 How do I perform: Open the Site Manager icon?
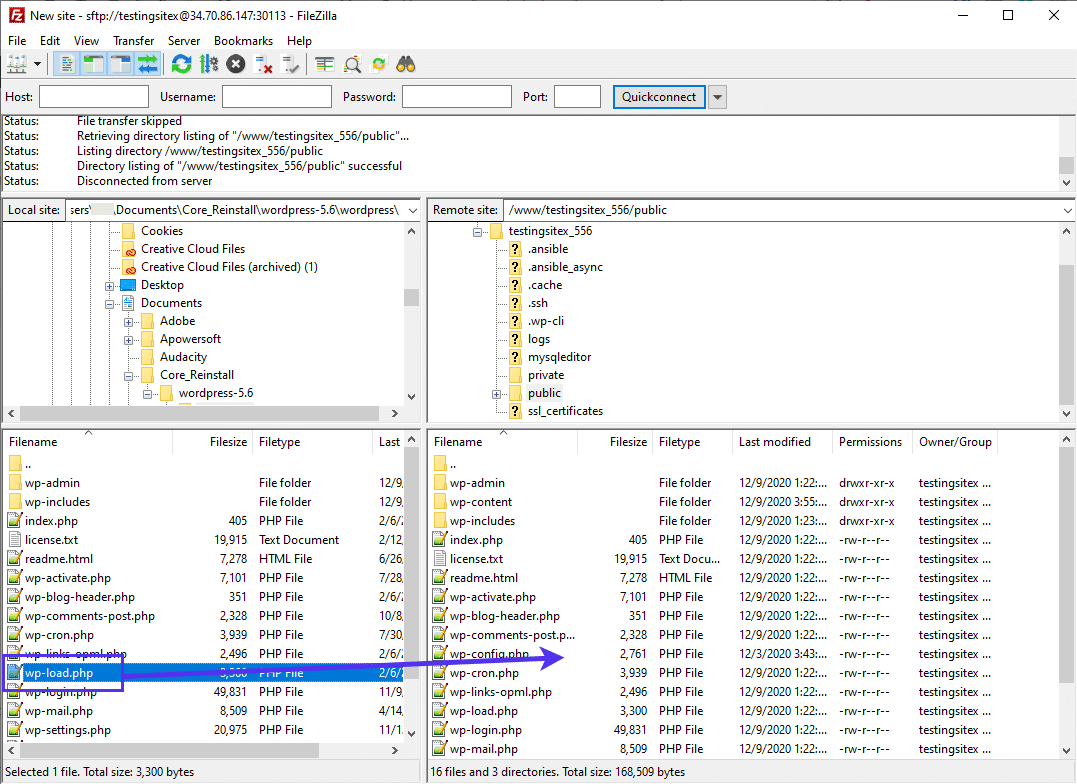coord(17,64)
